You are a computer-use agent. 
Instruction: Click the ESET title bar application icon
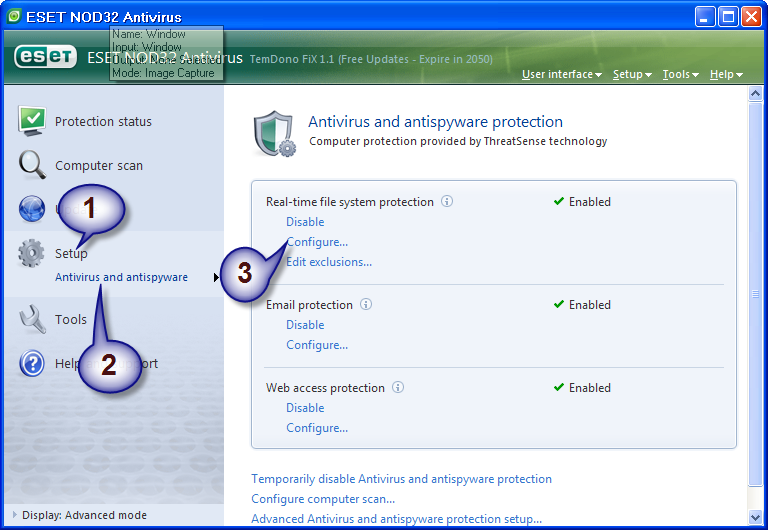(14, 16)
